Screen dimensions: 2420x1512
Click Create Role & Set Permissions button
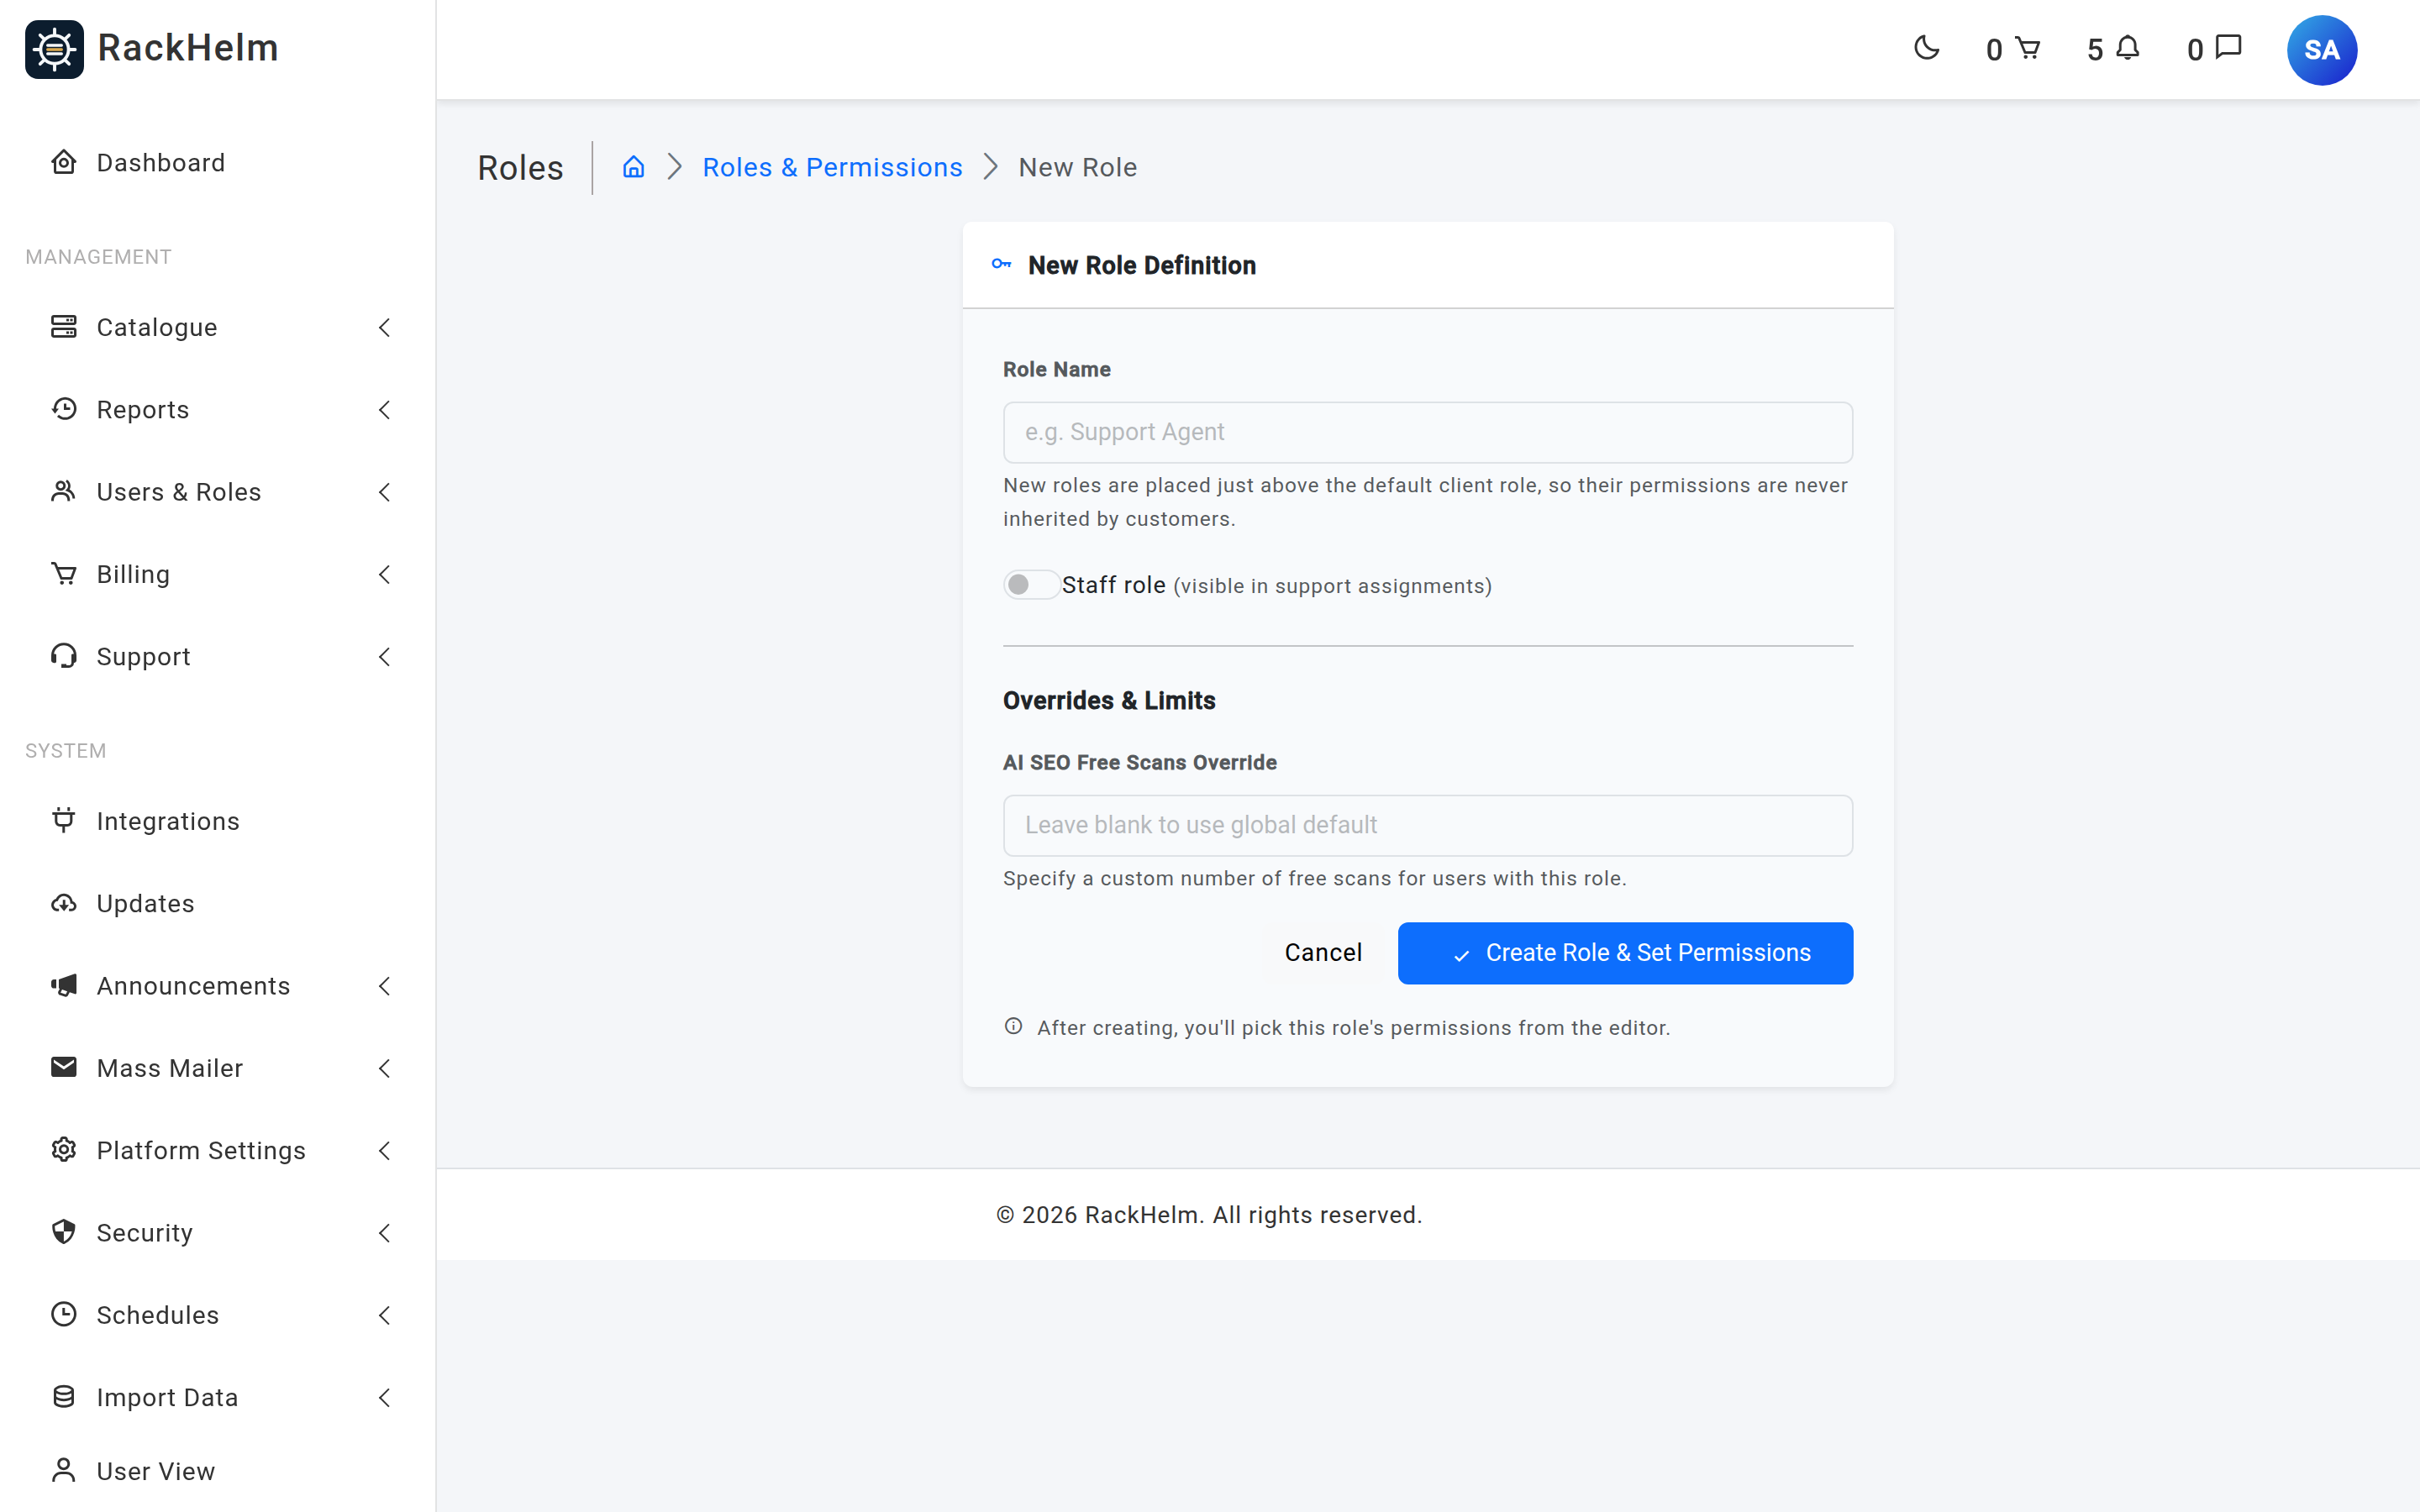tap(1625, 952)
